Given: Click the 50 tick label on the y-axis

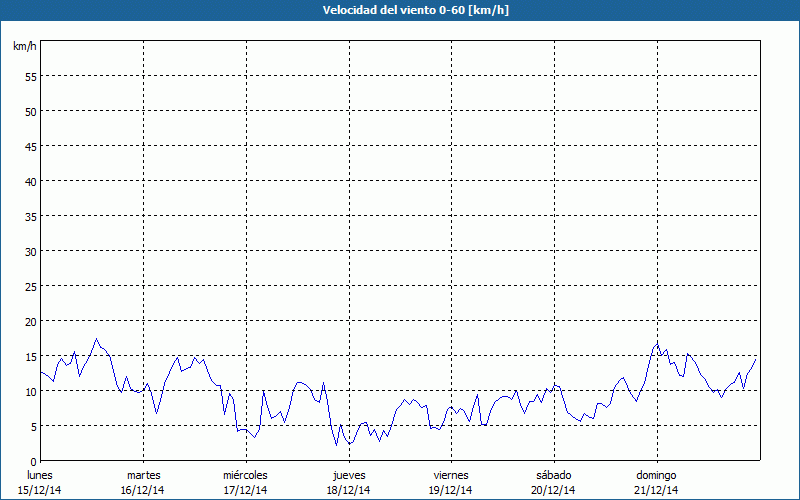Looking at the screenshot, I should tap(30, 111).
